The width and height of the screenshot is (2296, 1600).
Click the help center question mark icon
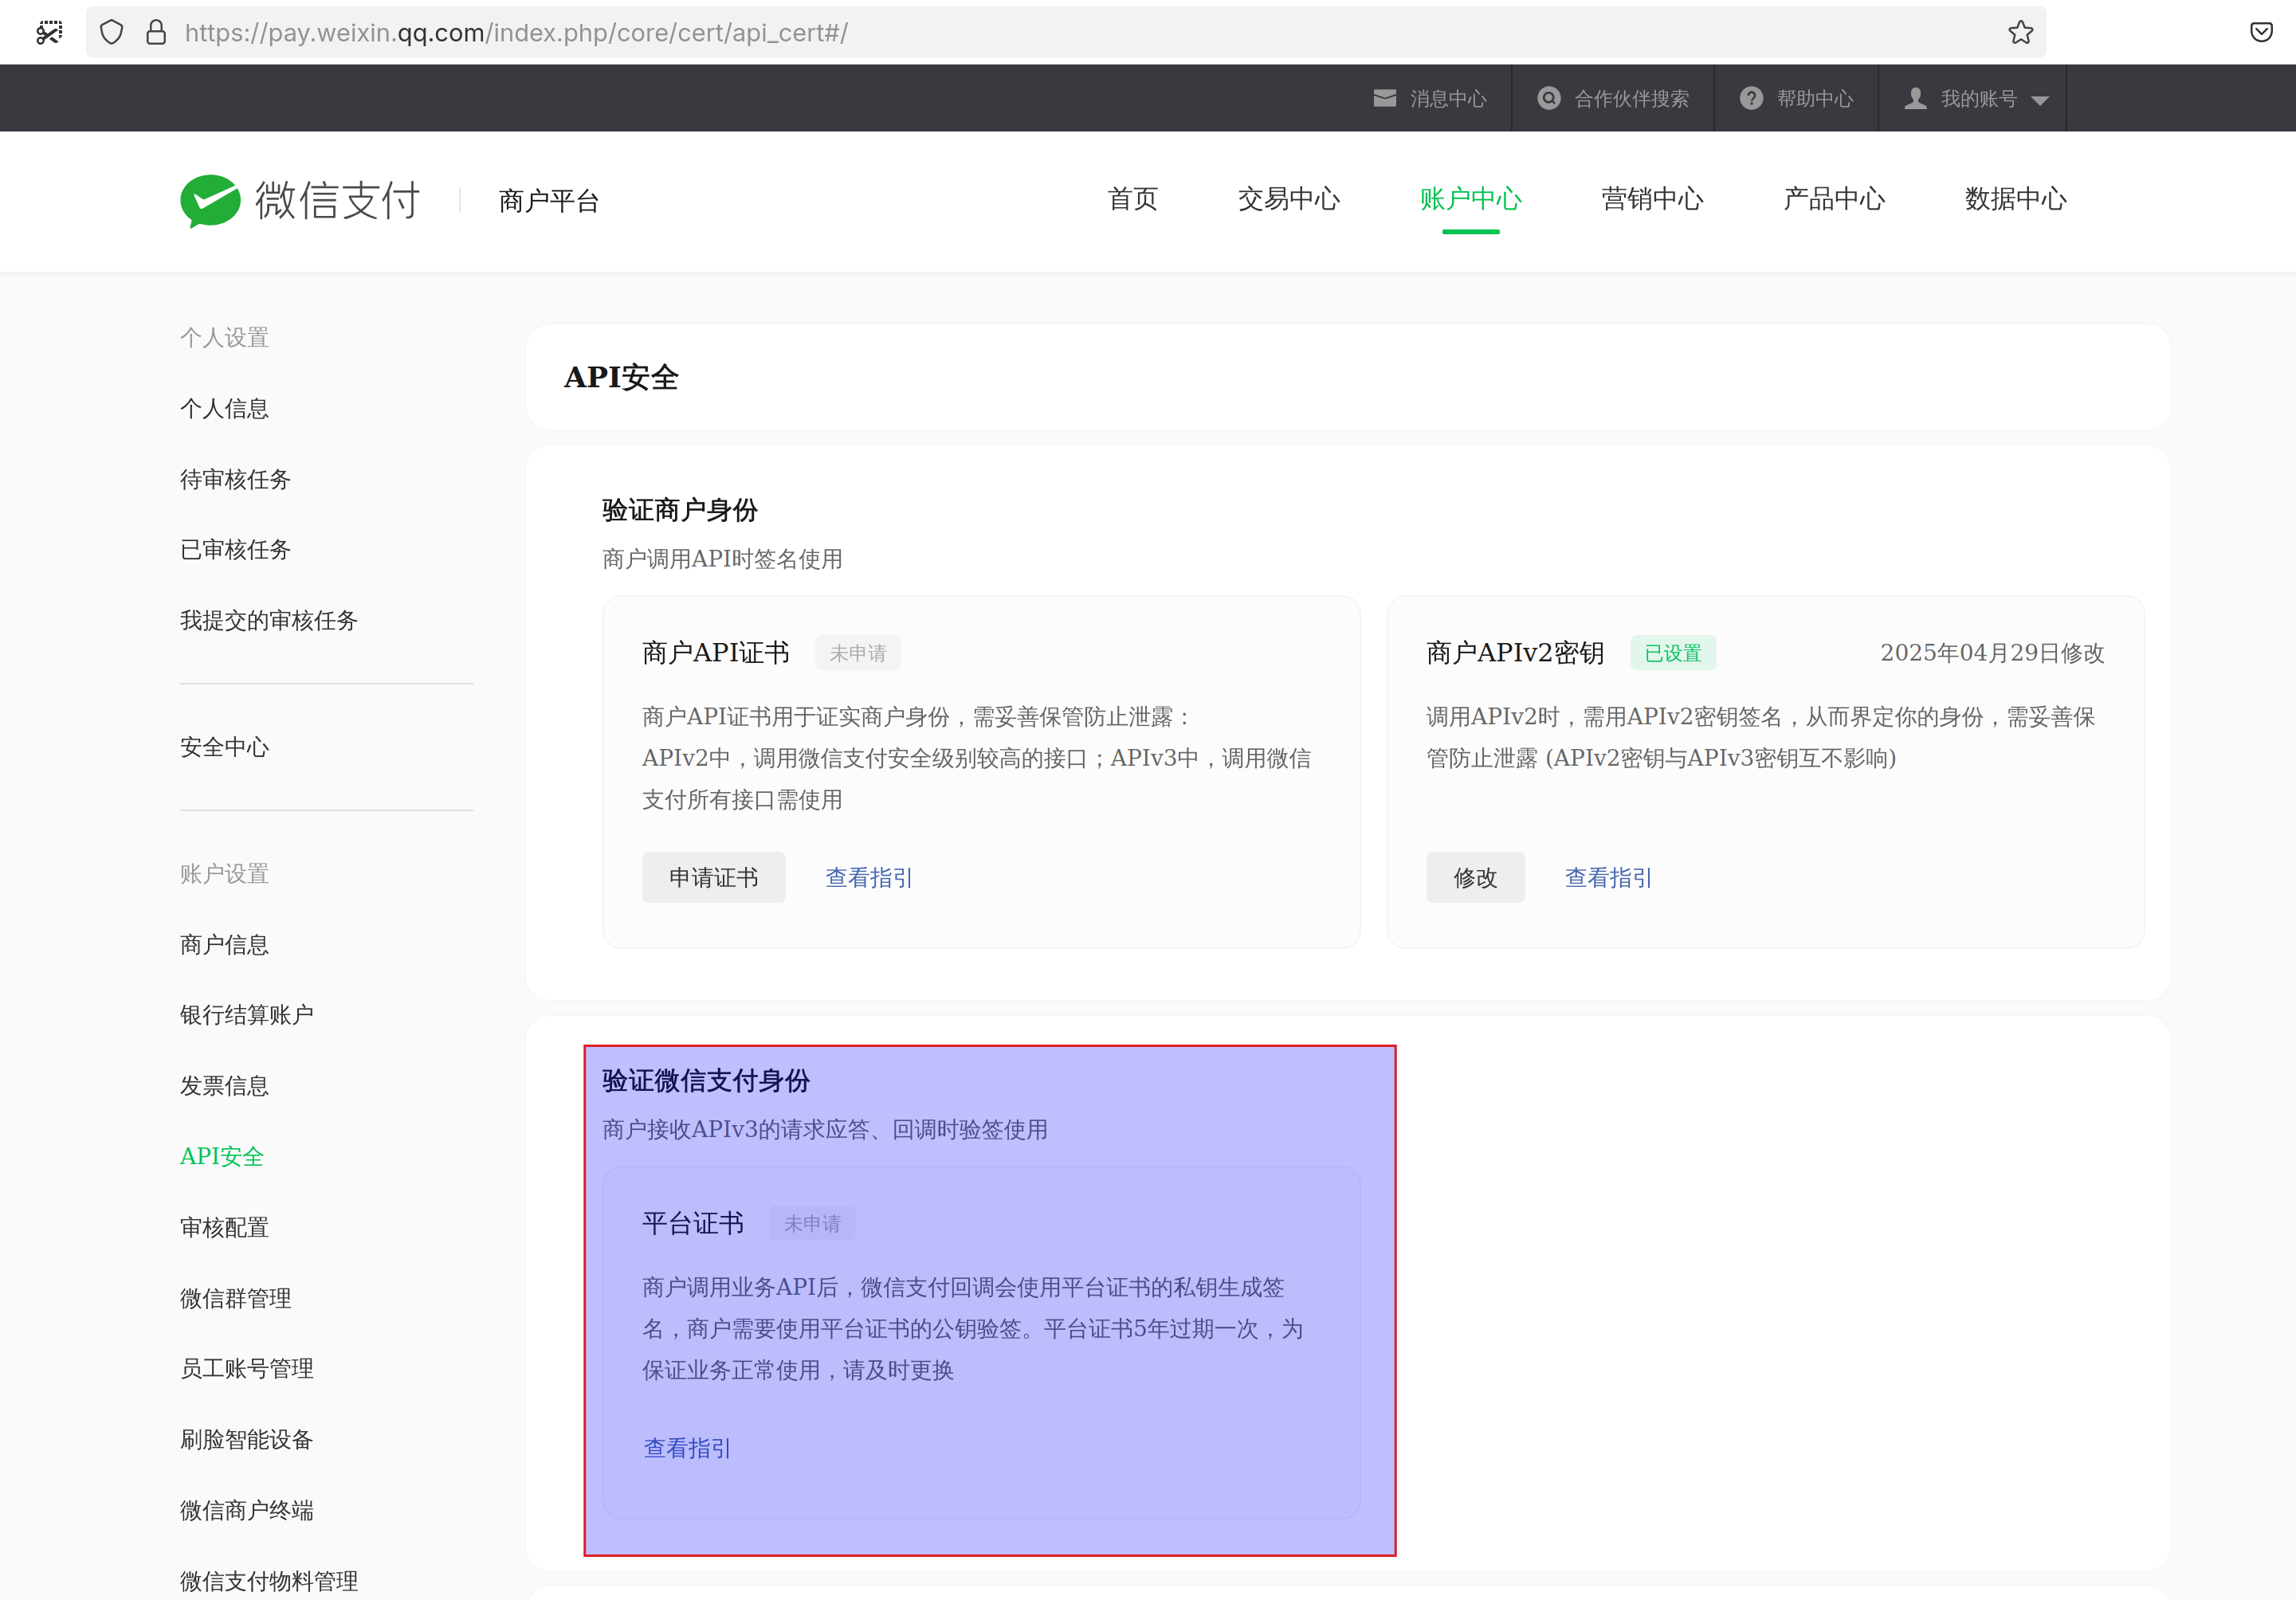coord(1751,98)
